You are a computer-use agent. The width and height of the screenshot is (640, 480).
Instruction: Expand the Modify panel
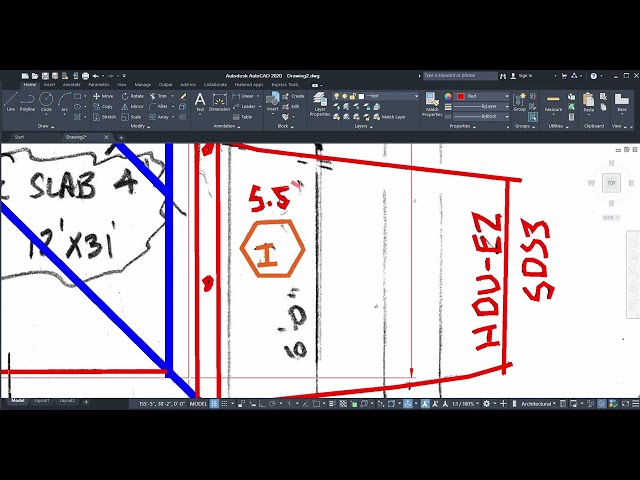point(140,127)
